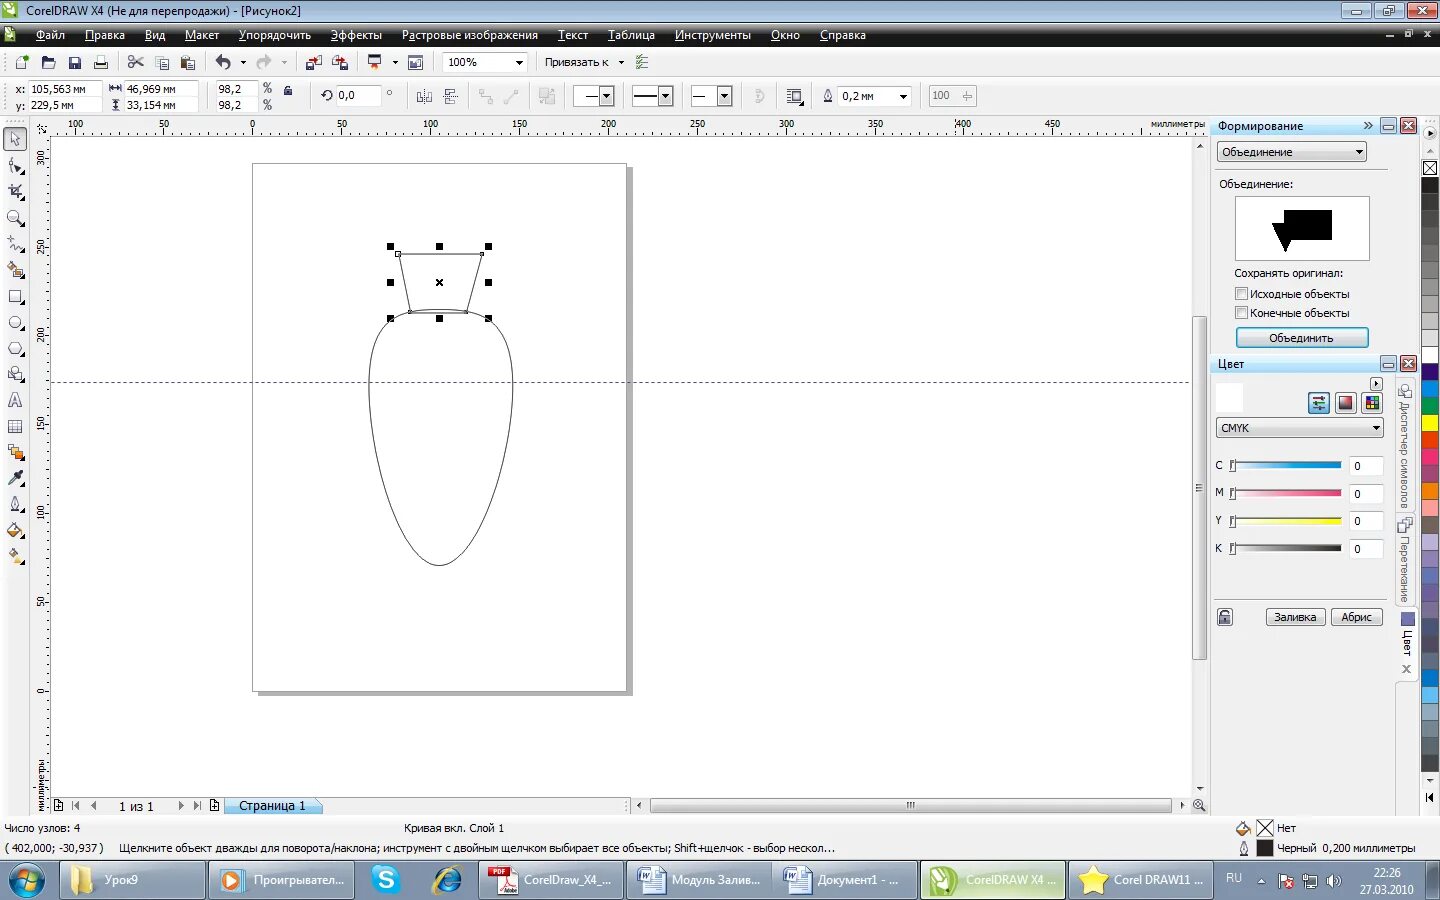This screenshot has width=1440, height=900.
Task: Open the start arrowhead dropdown
Action: tap(606, 96)
